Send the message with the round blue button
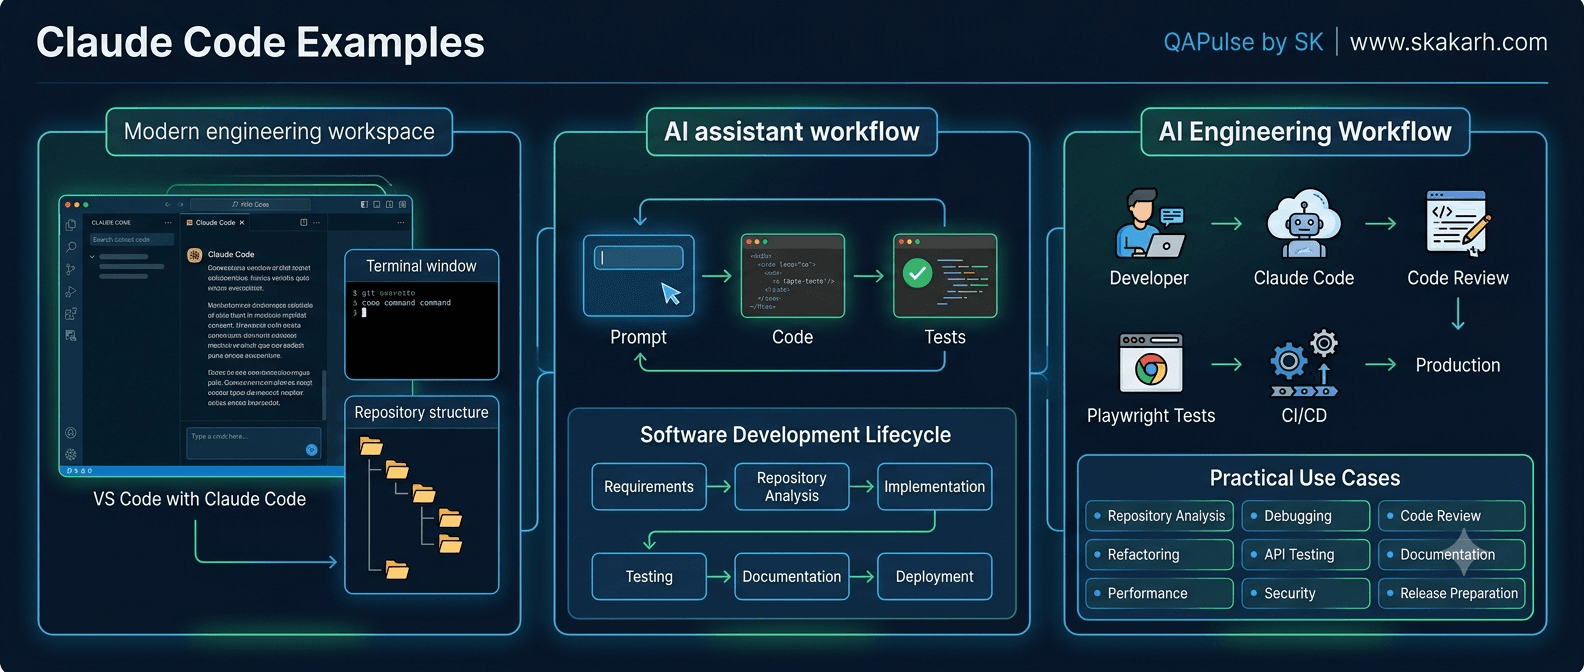 [312, 450]
